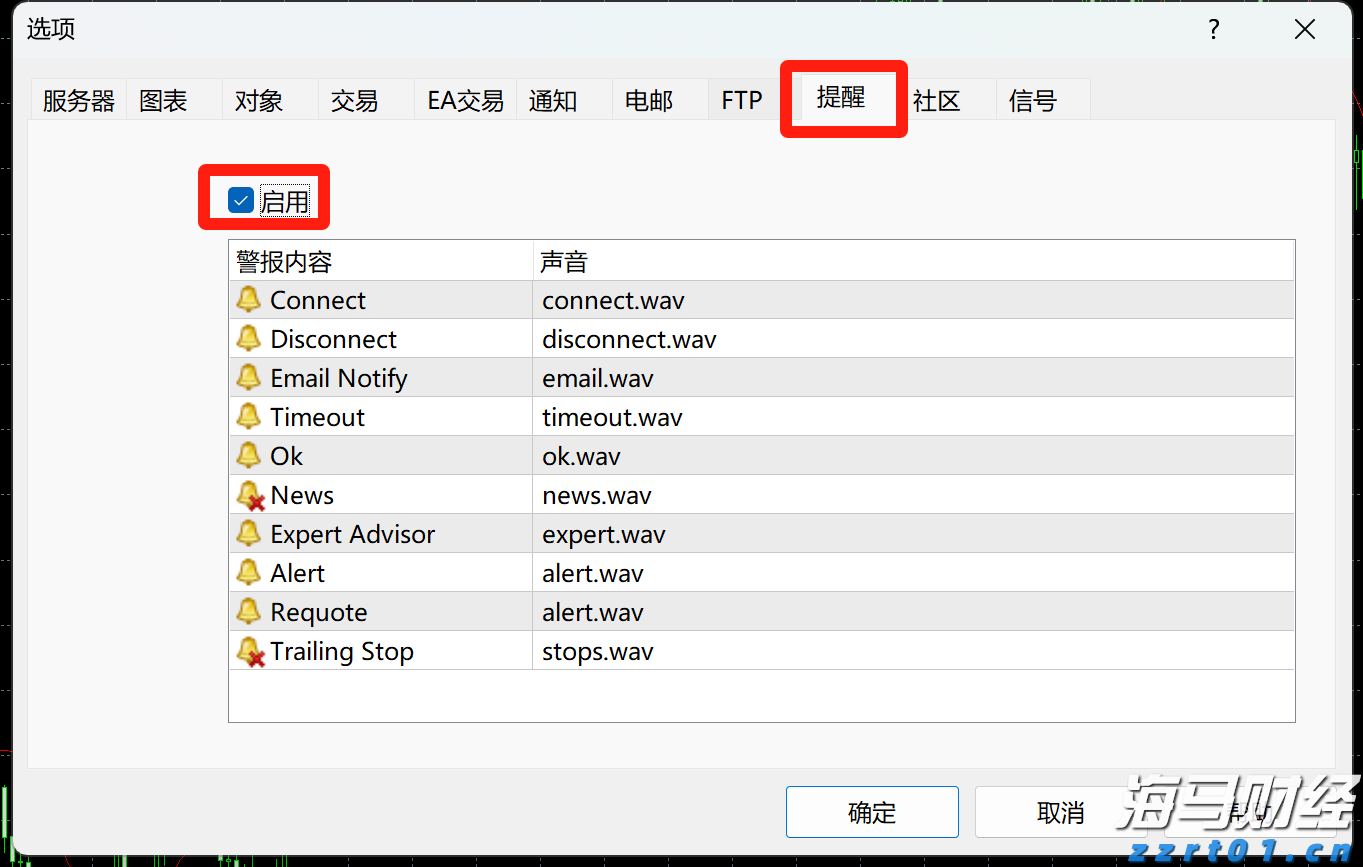Image resolution: width=1363 pixels, height=867 pixels.
Task: Uncheck the 启用 checkbox
Action: [x=240, y=199]
